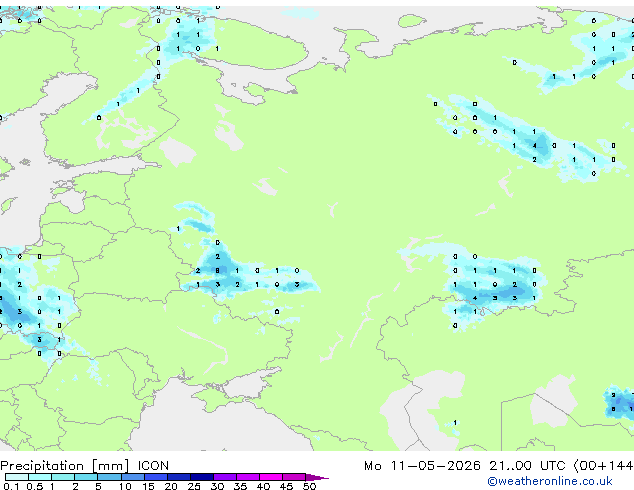Pick the legend color between 20 and 25
634x490 pixels.
click(x=179, y=477)
